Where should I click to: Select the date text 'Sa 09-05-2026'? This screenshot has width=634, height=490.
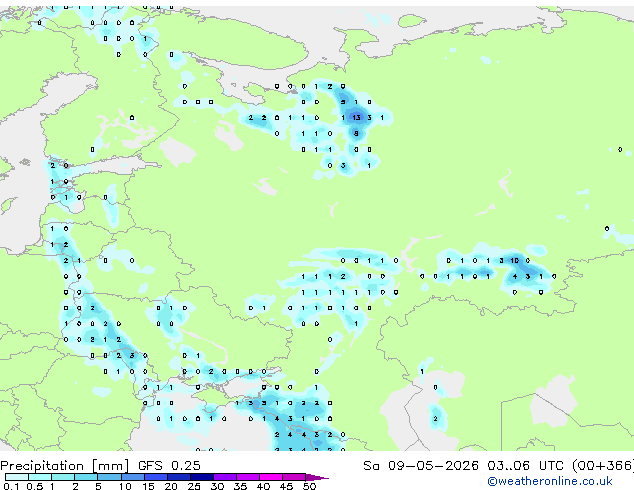(421, 465)
